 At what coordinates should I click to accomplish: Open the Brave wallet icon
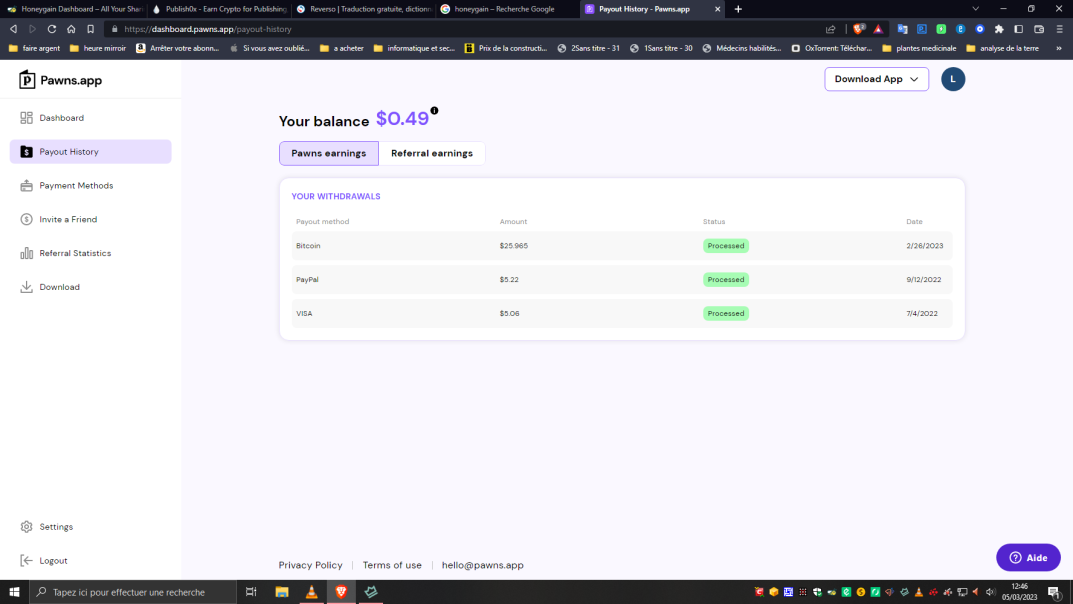(x=1038, y=29)
